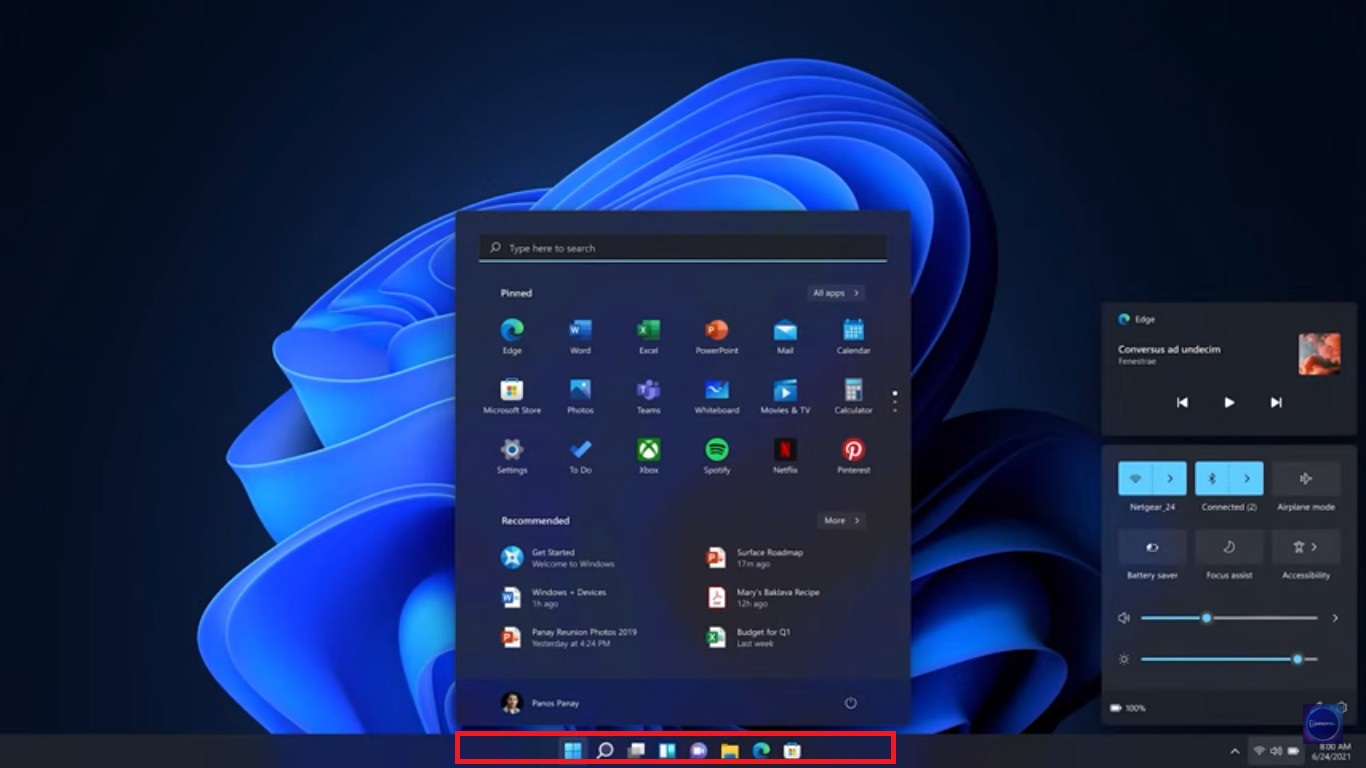Toggle Bluetooth in quick settings
Viewport: 1366px width, 768px height.
coord(1212,478)
